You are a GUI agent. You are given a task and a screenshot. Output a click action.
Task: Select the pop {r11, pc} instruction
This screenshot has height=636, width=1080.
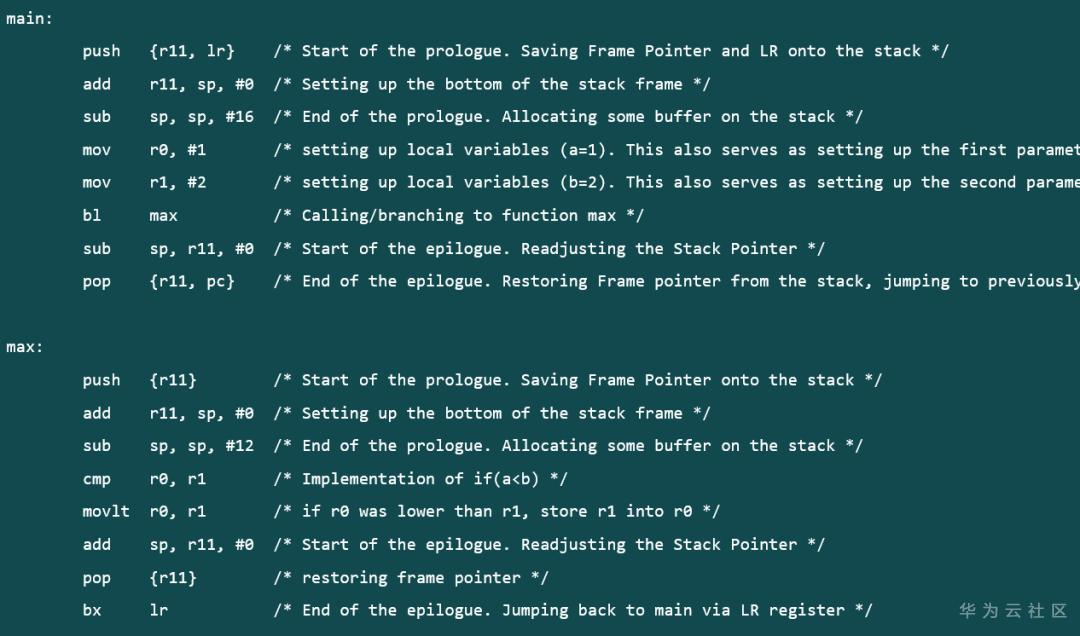tap(158, 281)
